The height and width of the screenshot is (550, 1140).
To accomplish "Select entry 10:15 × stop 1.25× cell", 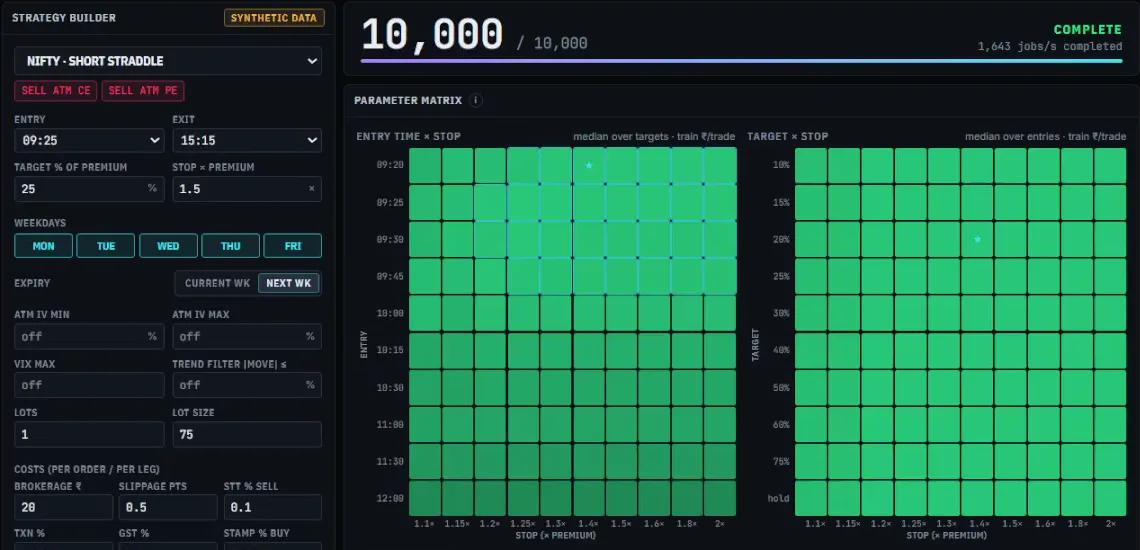I will click(x=523, y=351).
